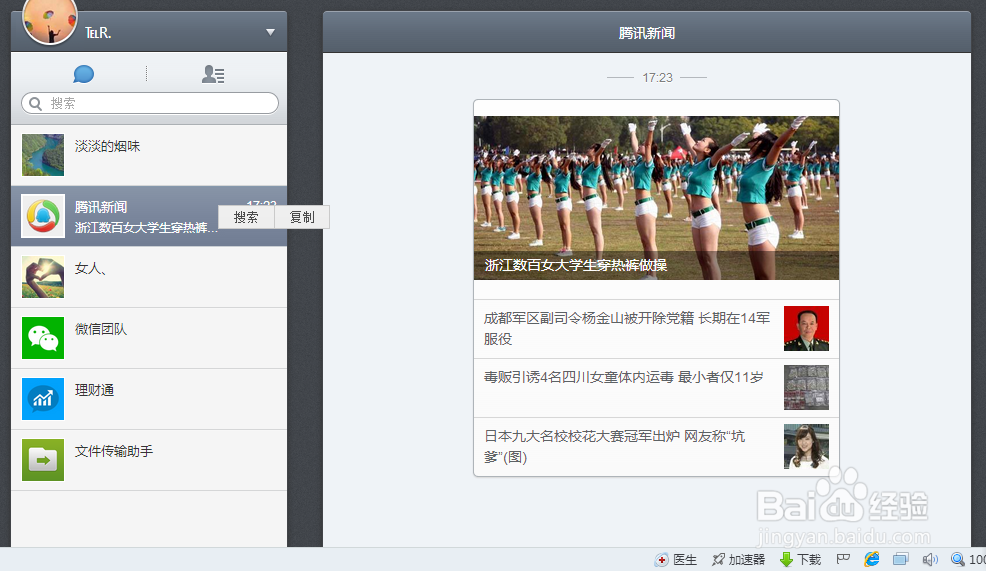Select the 腾讯新闻 conversation name

(x=101, y=207)
